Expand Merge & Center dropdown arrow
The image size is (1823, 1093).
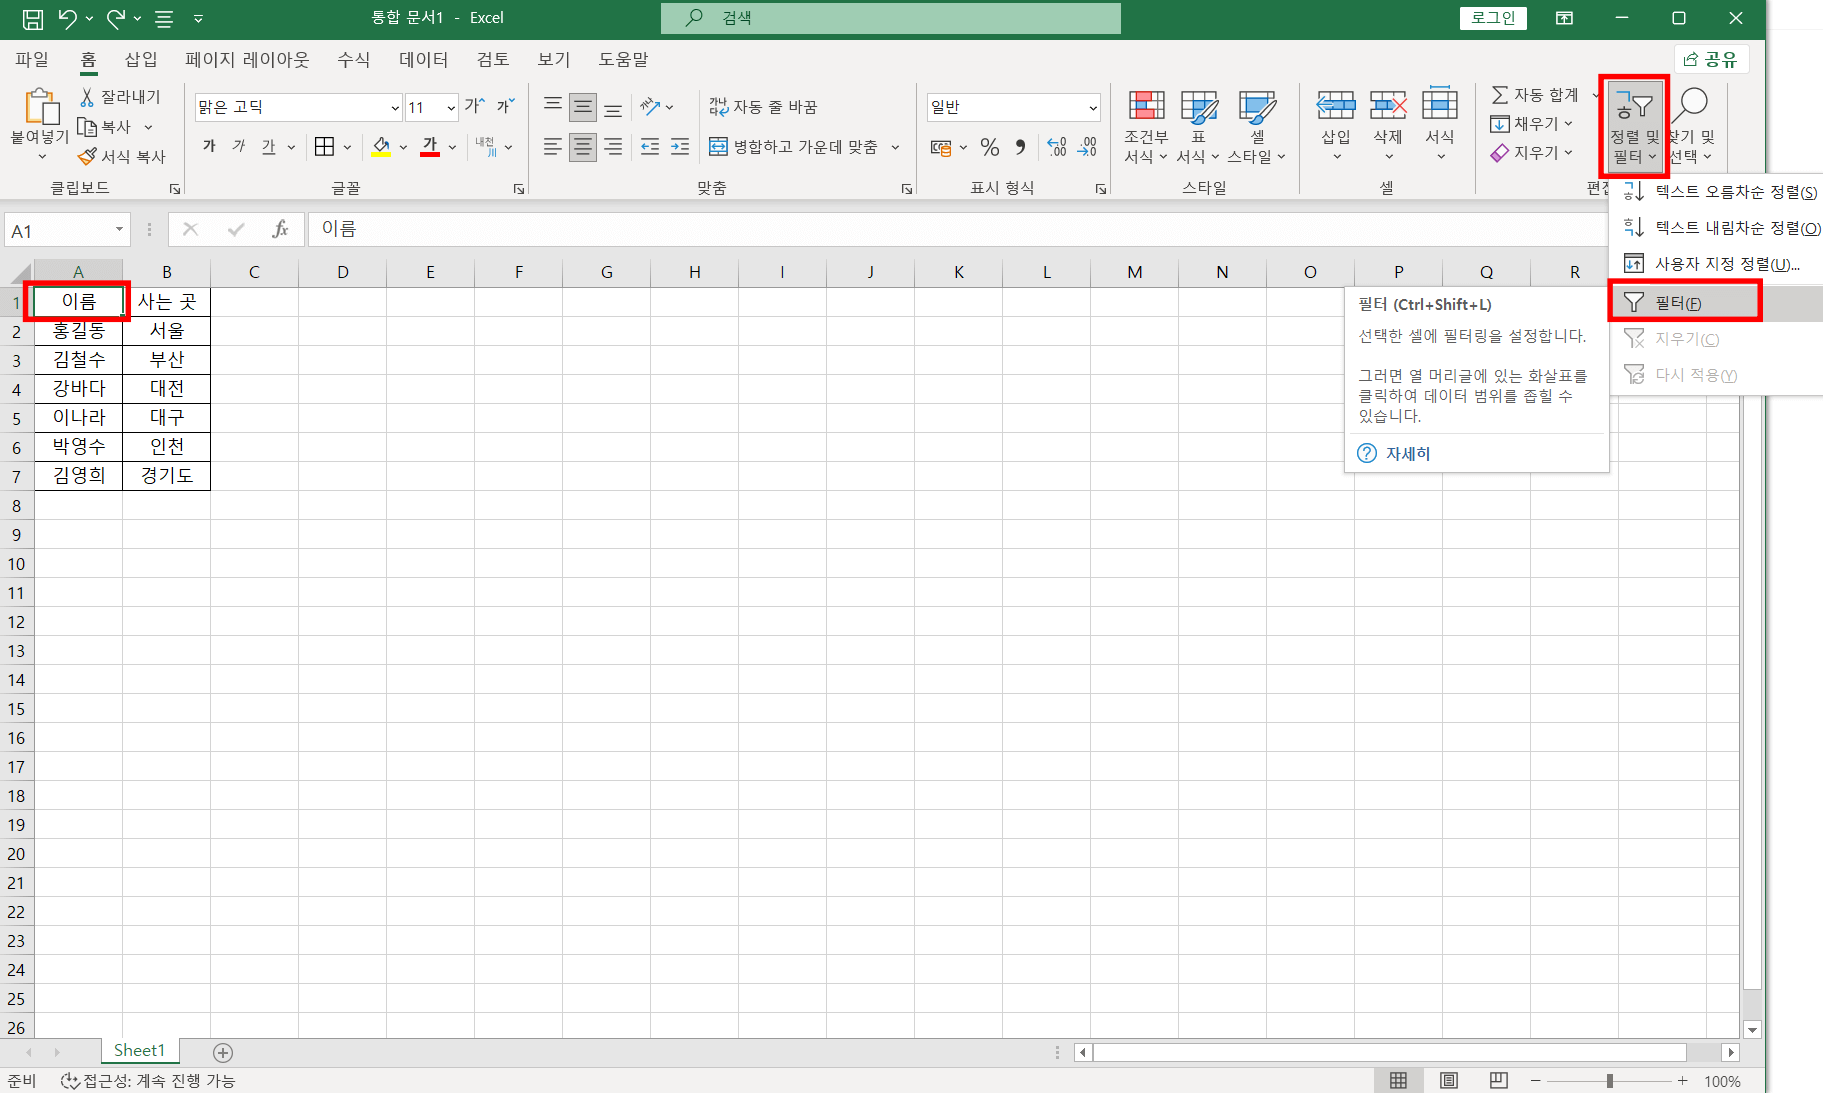(x=895, y=147)
